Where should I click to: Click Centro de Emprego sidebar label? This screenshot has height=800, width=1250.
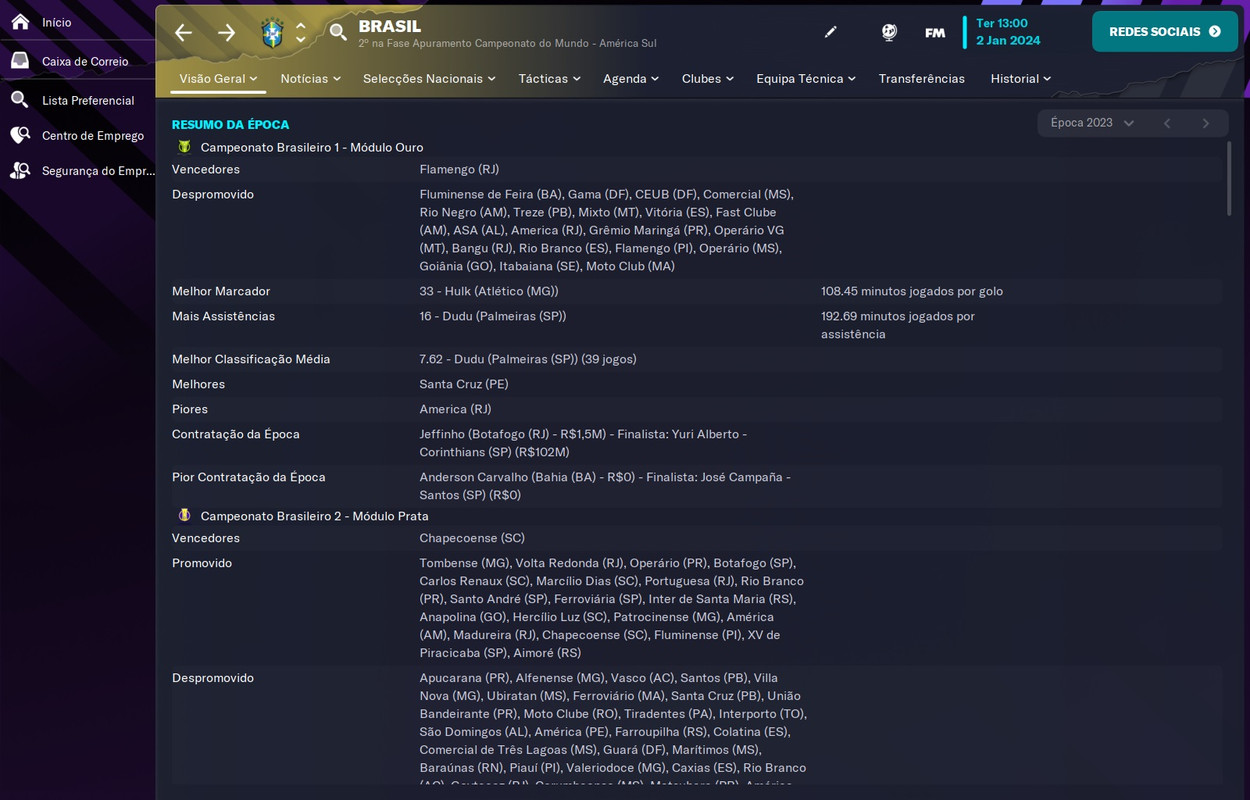click(93, 135)
